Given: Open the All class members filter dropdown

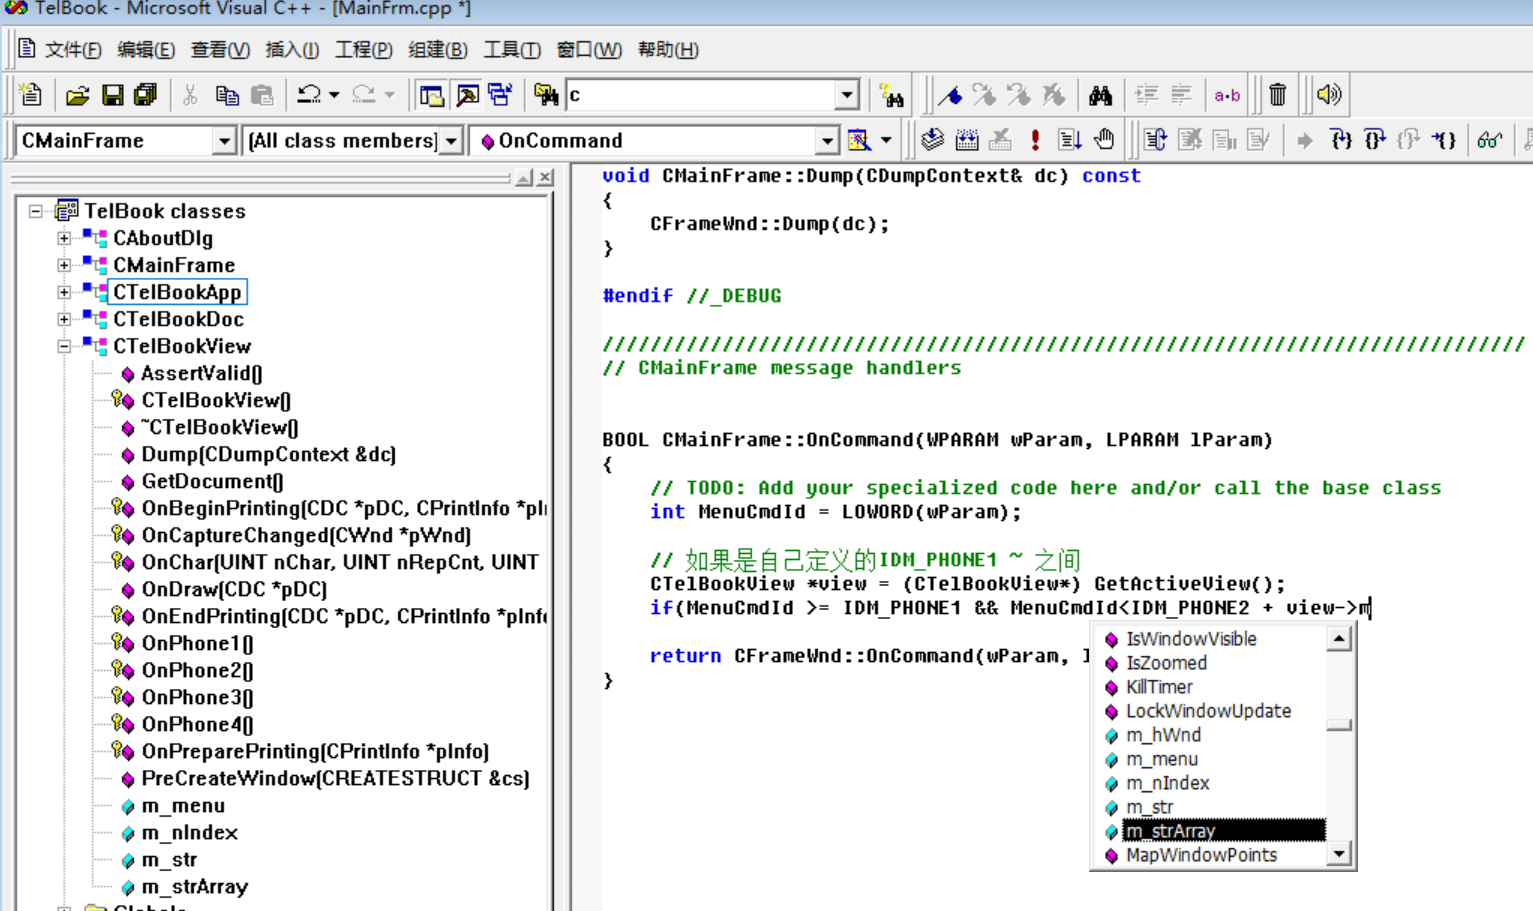Looking at the screenshot, I should [x=451, y=141].
